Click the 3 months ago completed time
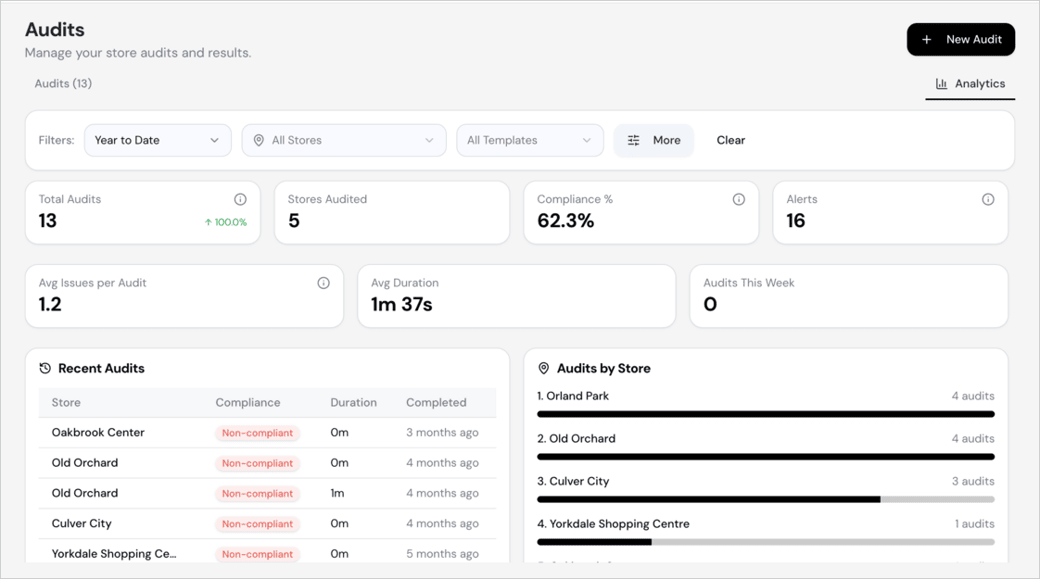This screenshot has width=1040, height=579. [442, 432]
